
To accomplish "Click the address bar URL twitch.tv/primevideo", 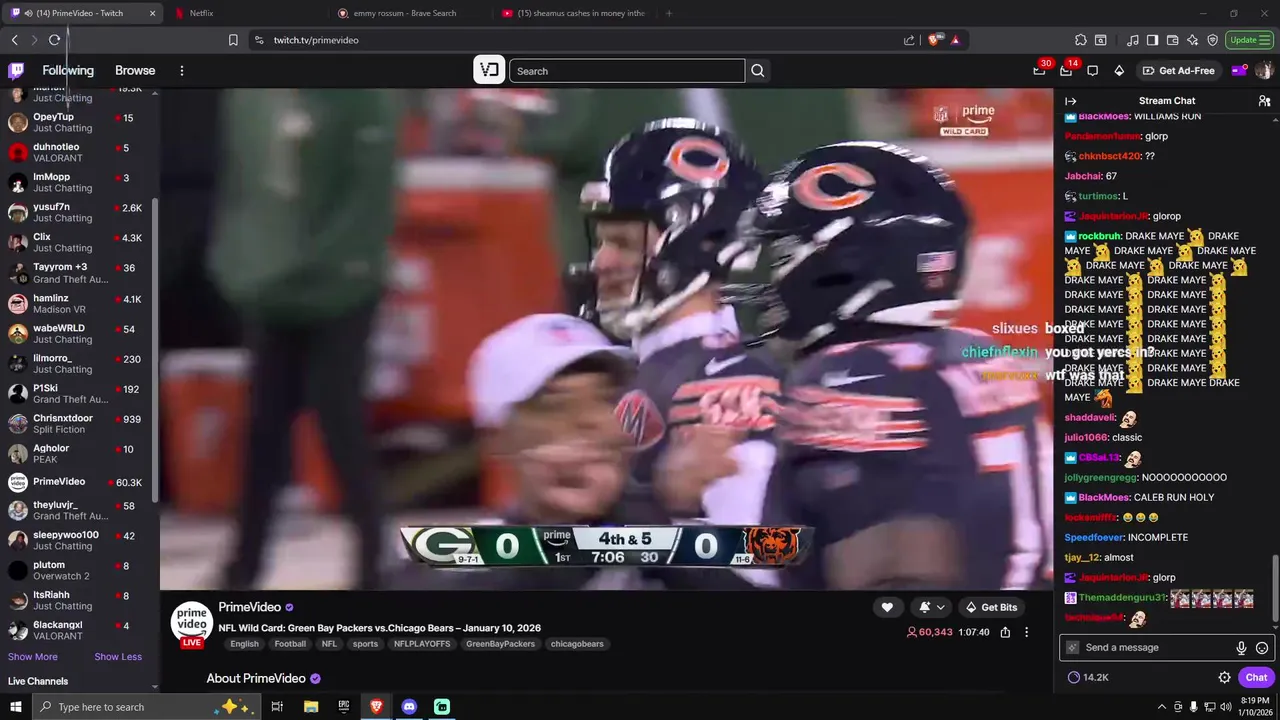I will click(x=316, y=40).
